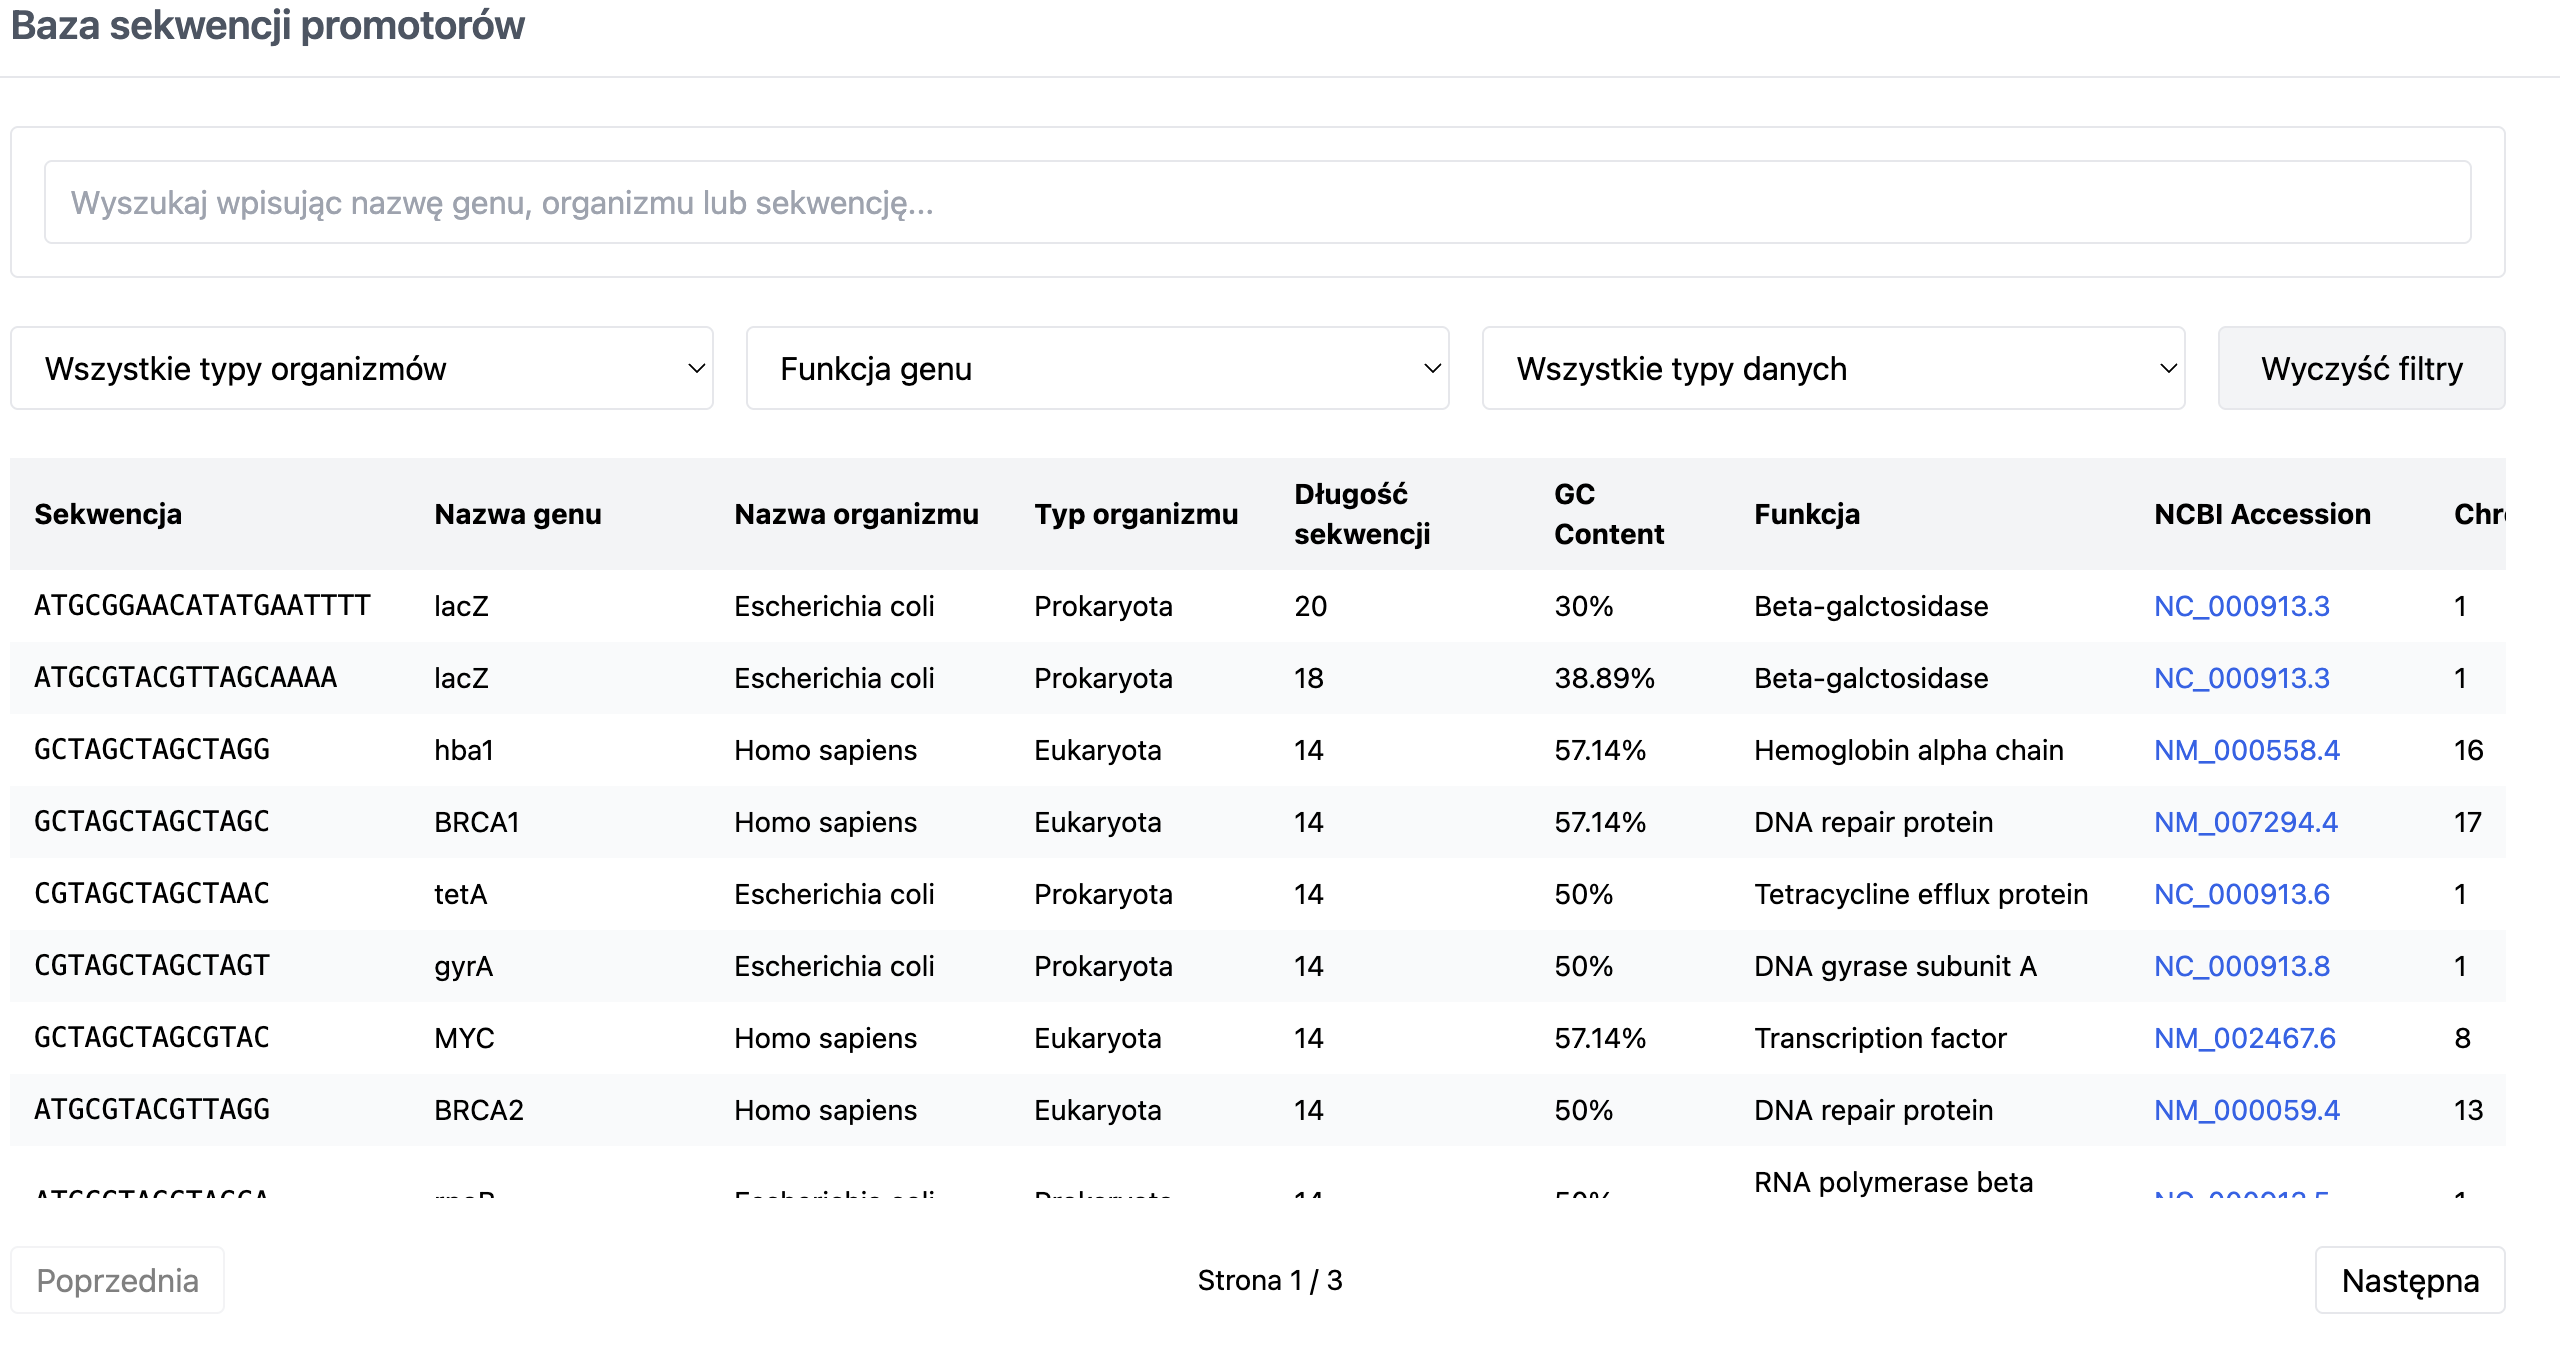
Task: Click the Nazwa genu column header
Action: (518, 514)
